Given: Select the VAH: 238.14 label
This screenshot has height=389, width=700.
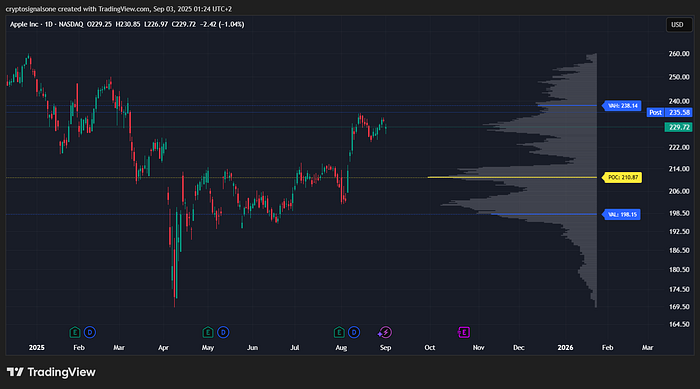Looking at the screenshot, I should point(621,106).
